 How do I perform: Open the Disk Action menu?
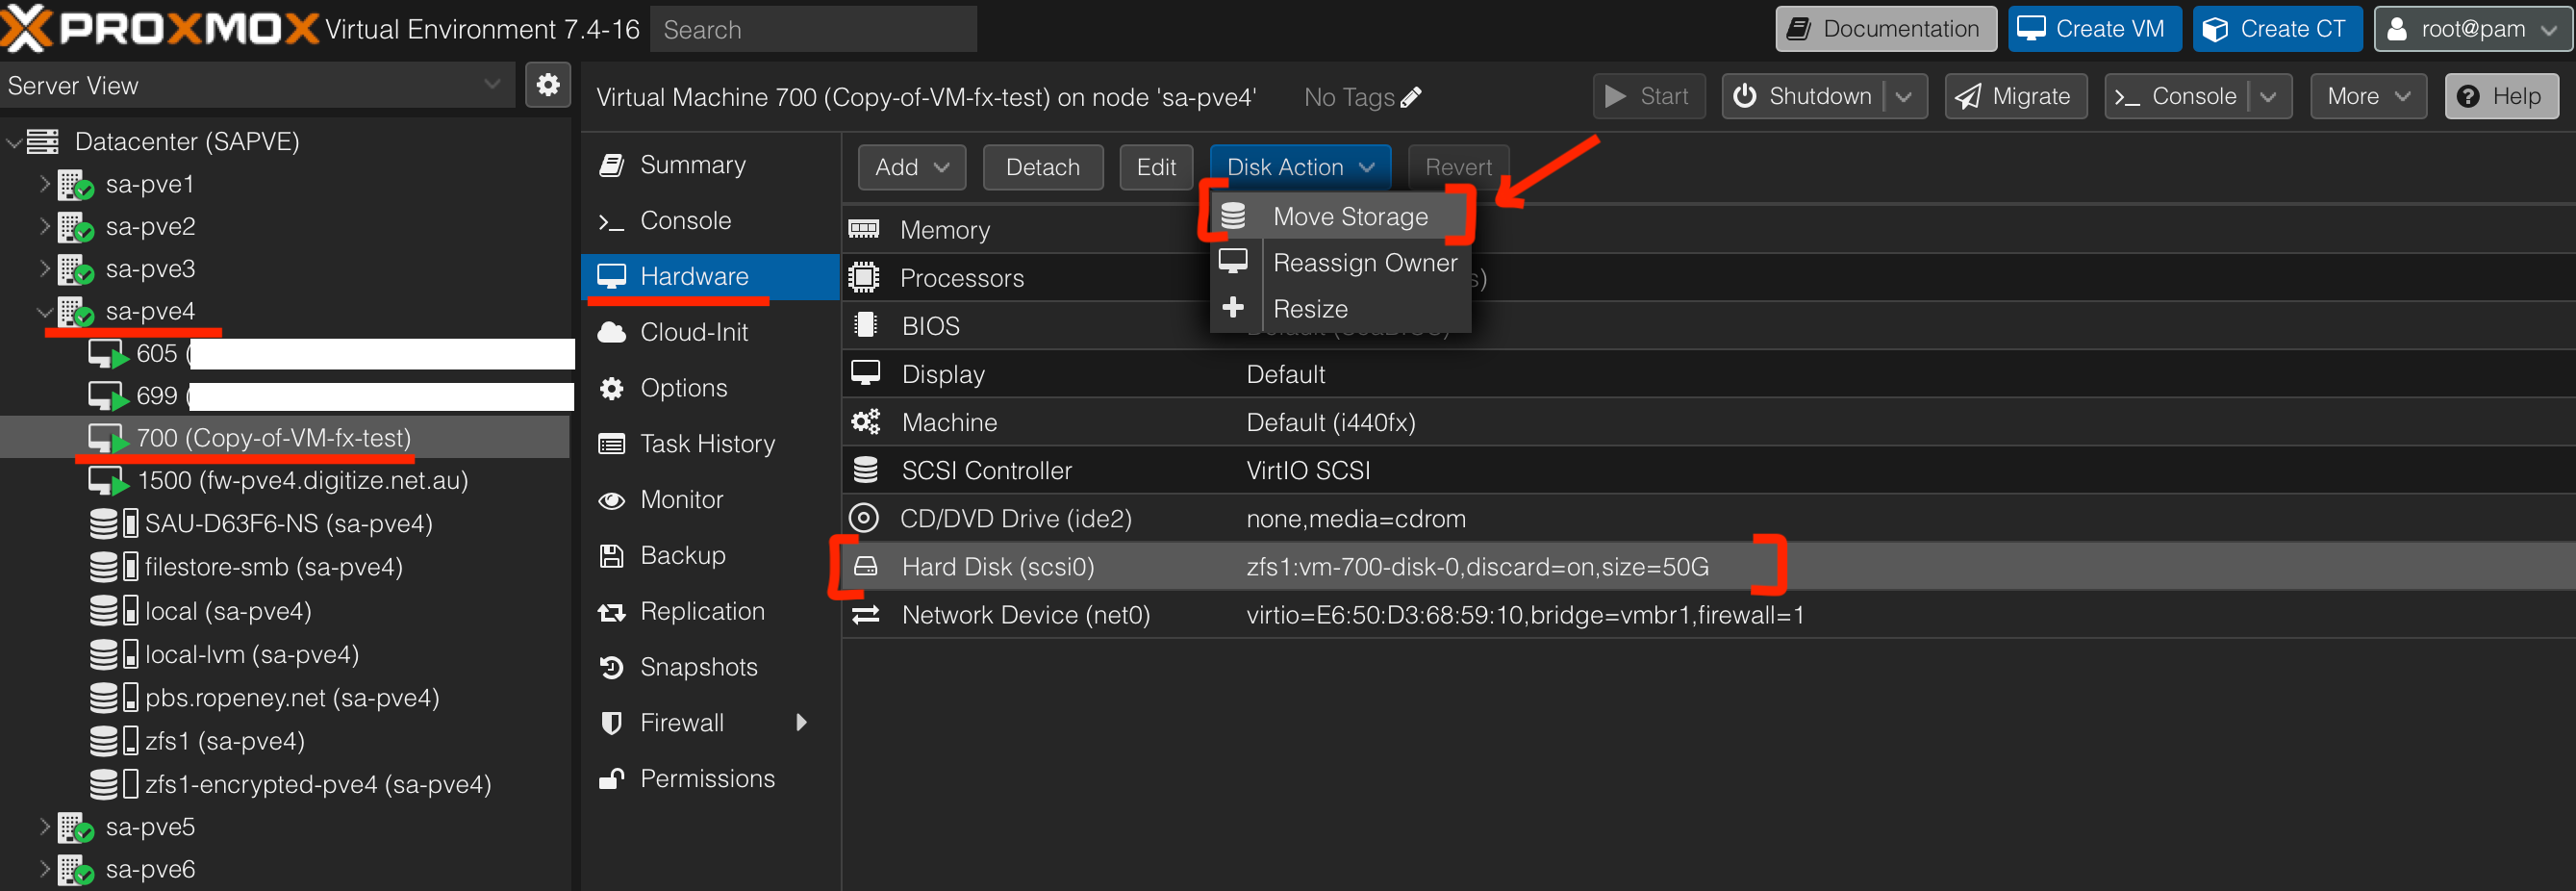1299,166
